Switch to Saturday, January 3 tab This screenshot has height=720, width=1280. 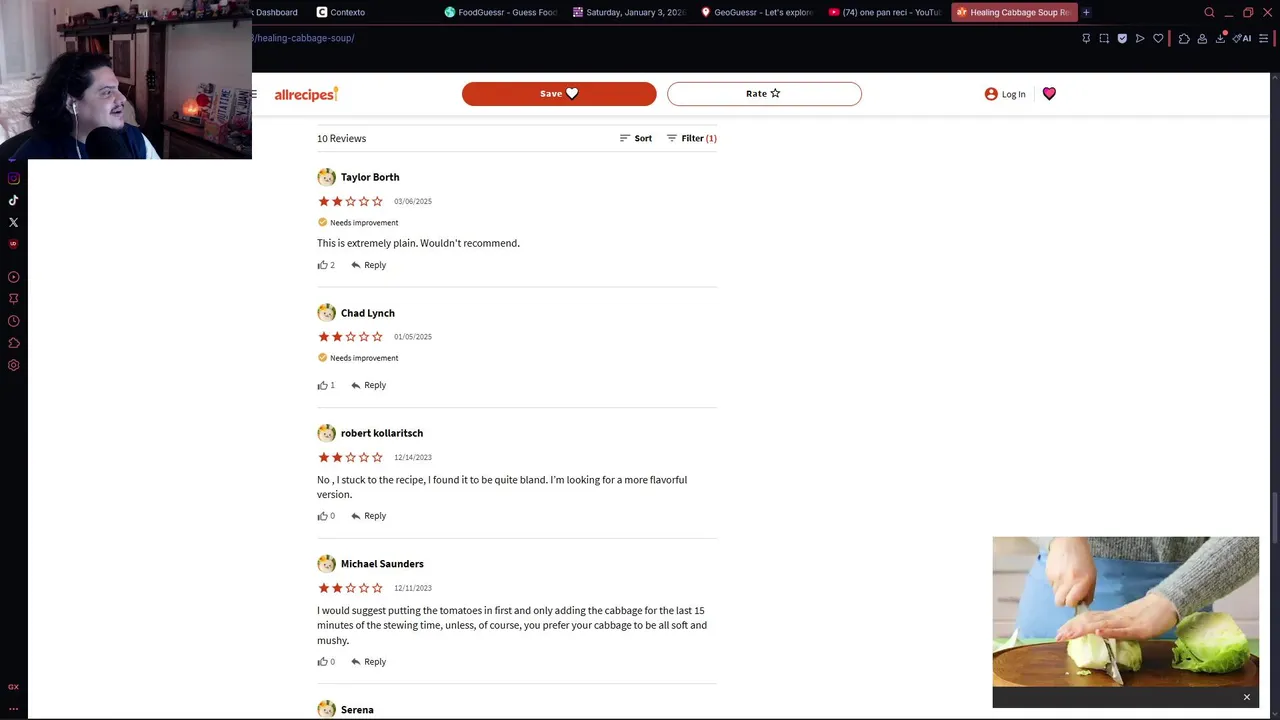click(629, 12)
